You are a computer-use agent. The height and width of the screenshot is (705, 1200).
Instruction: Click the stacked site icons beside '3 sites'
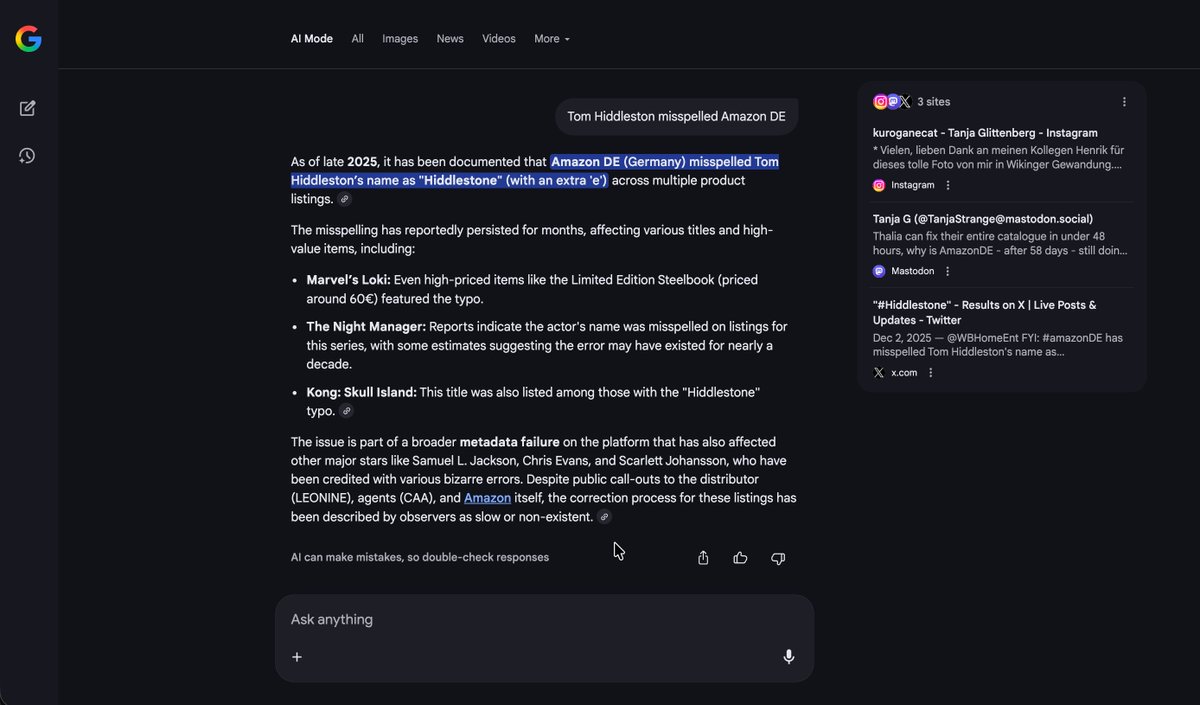click(892, 102)
